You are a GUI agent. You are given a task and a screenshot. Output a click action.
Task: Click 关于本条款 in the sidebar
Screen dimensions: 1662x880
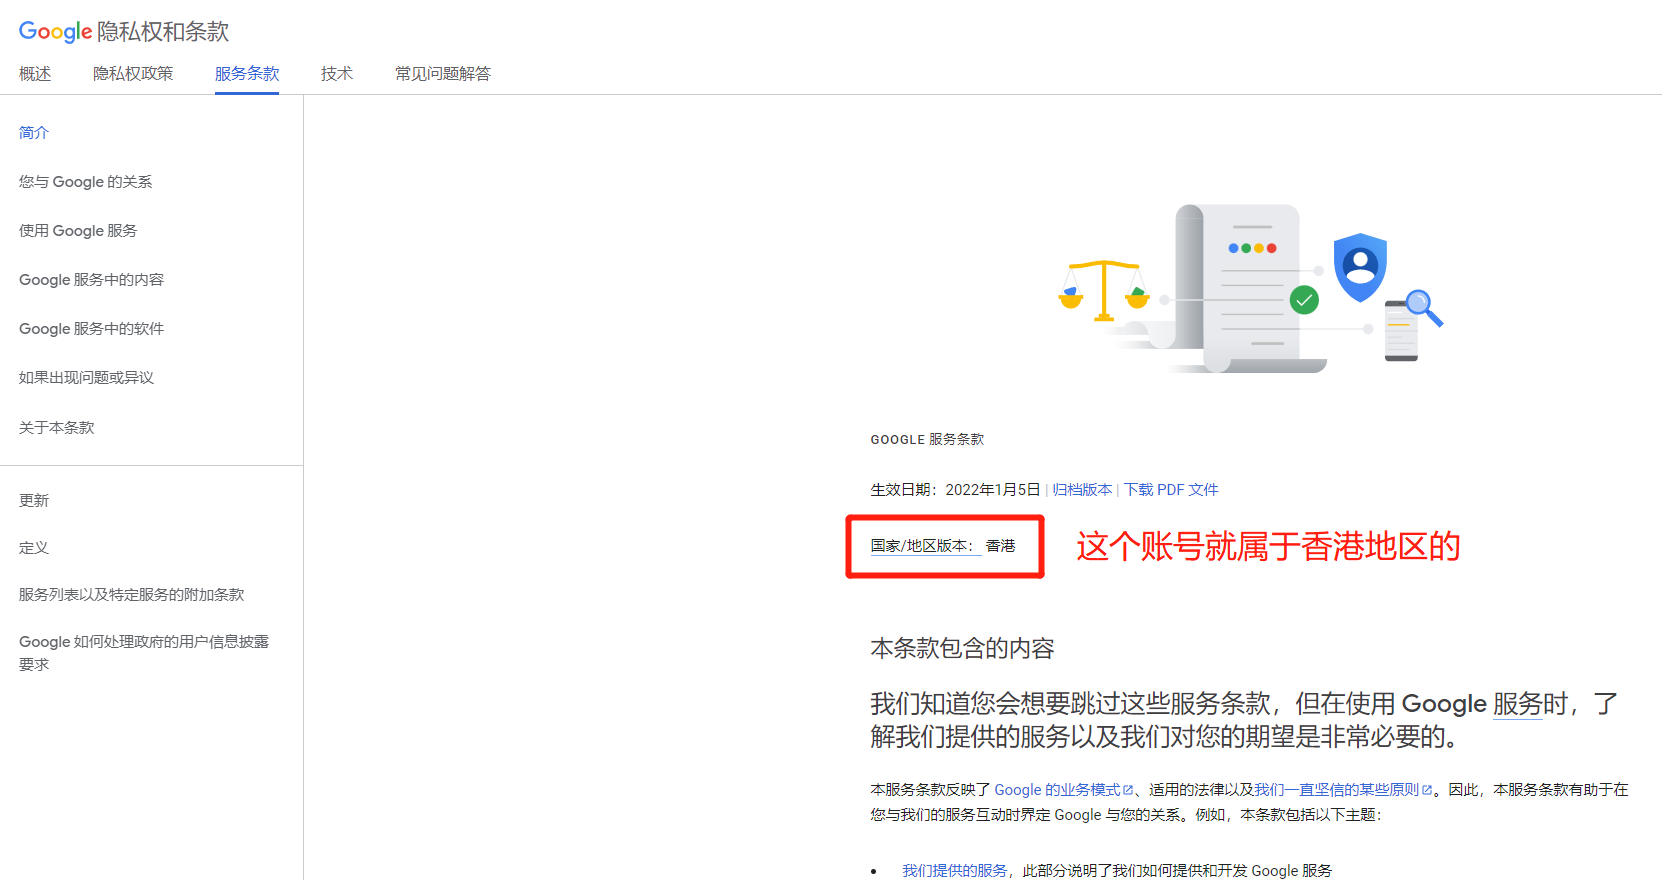[57, 428]
